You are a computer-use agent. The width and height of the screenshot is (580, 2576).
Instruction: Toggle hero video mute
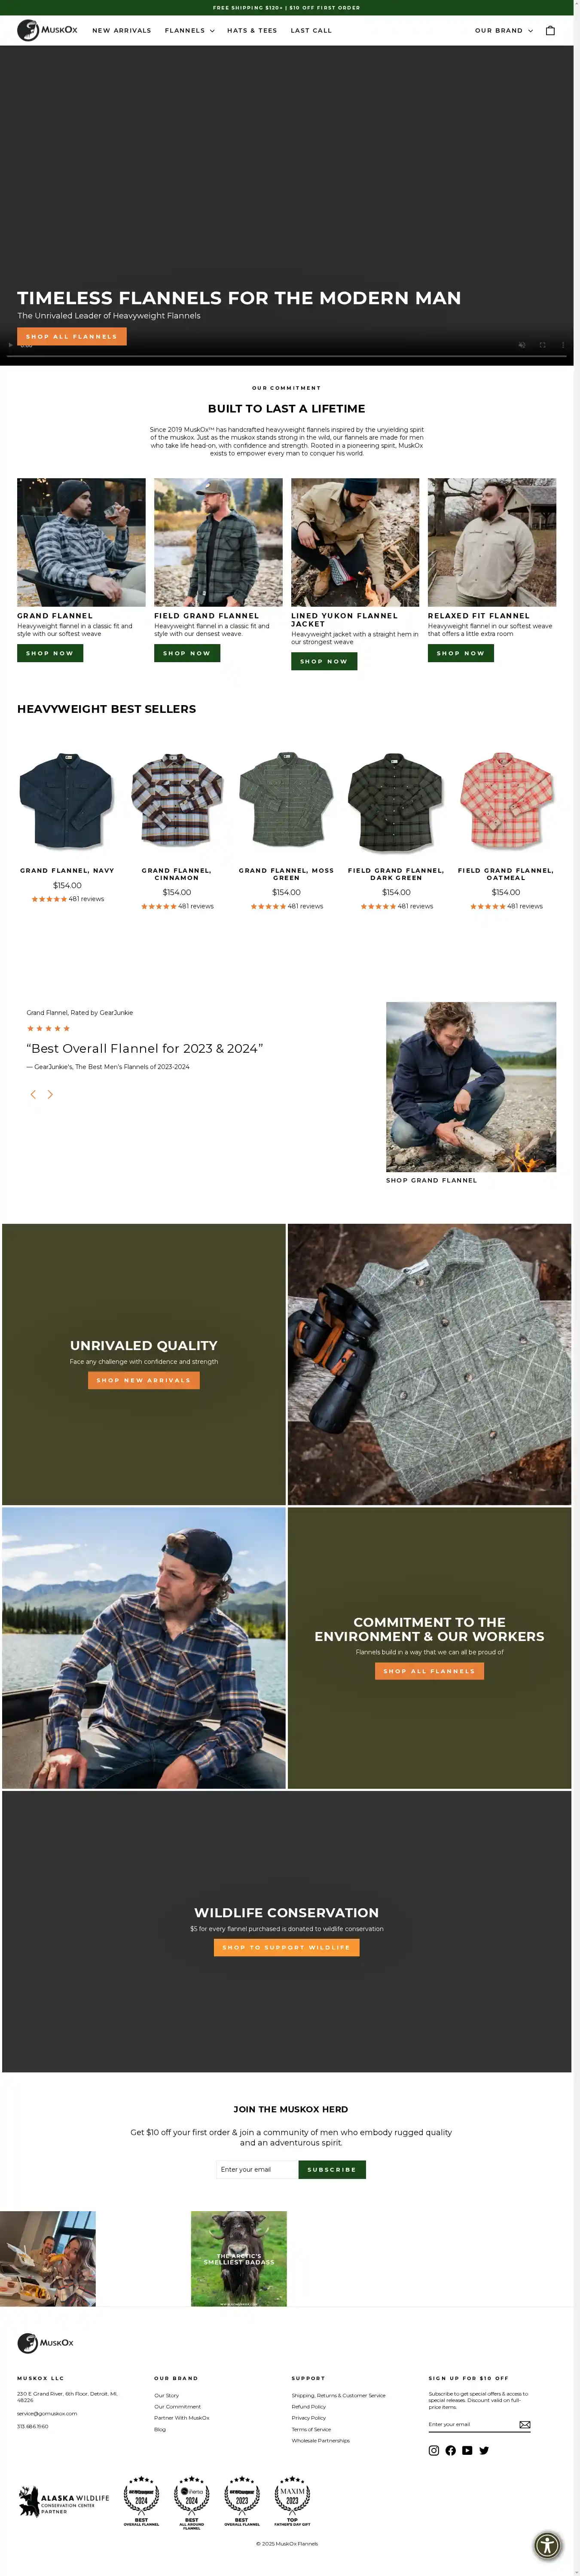coord(522,345)
